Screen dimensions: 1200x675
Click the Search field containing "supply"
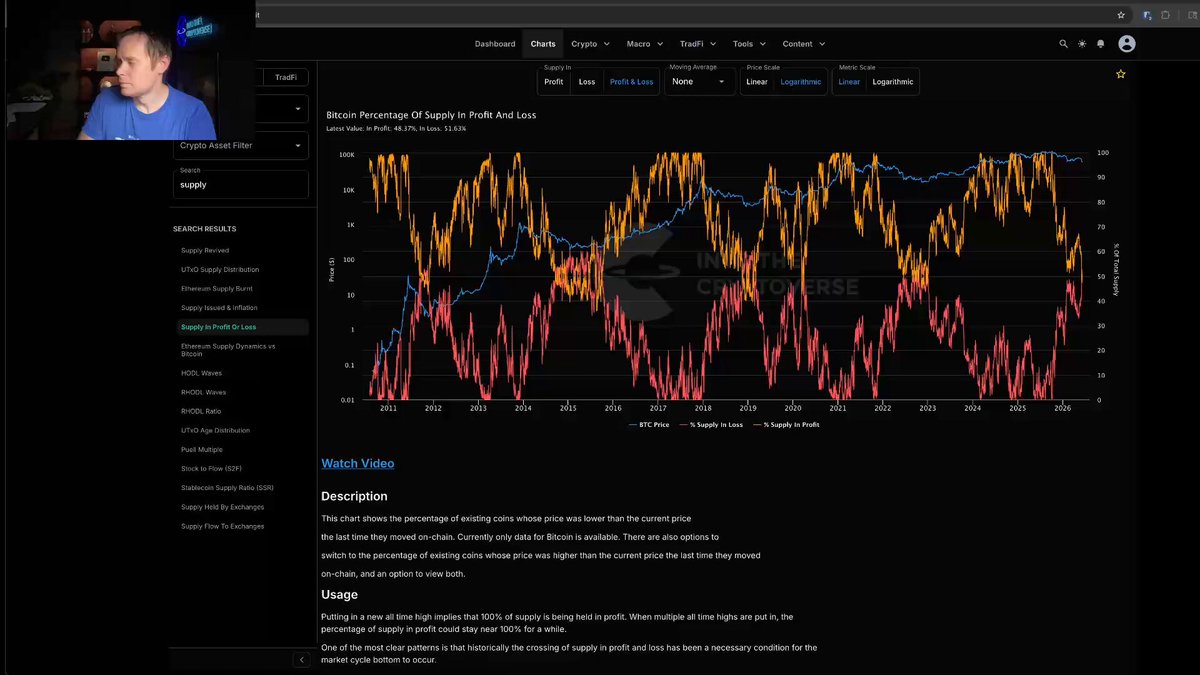point(241,184)
